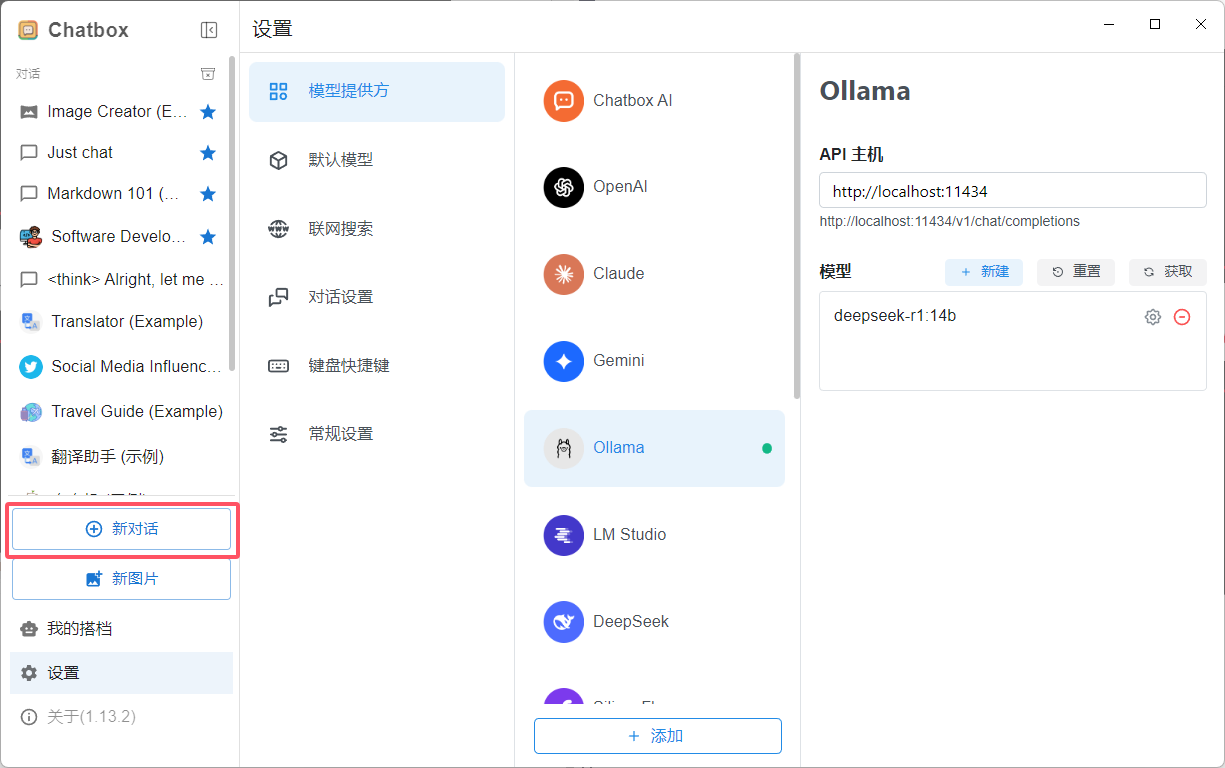Open the Translator (Example) conversation
Screen dimensions: 1225x768
pyautogui.click(x=118, y=322)
